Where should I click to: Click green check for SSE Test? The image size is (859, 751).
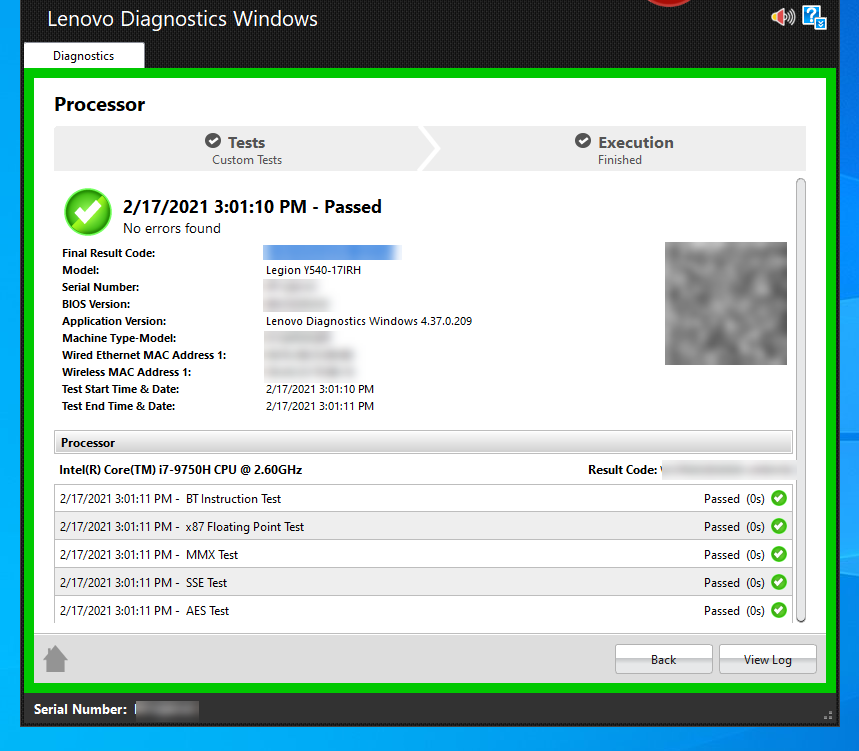pos(778,582)
